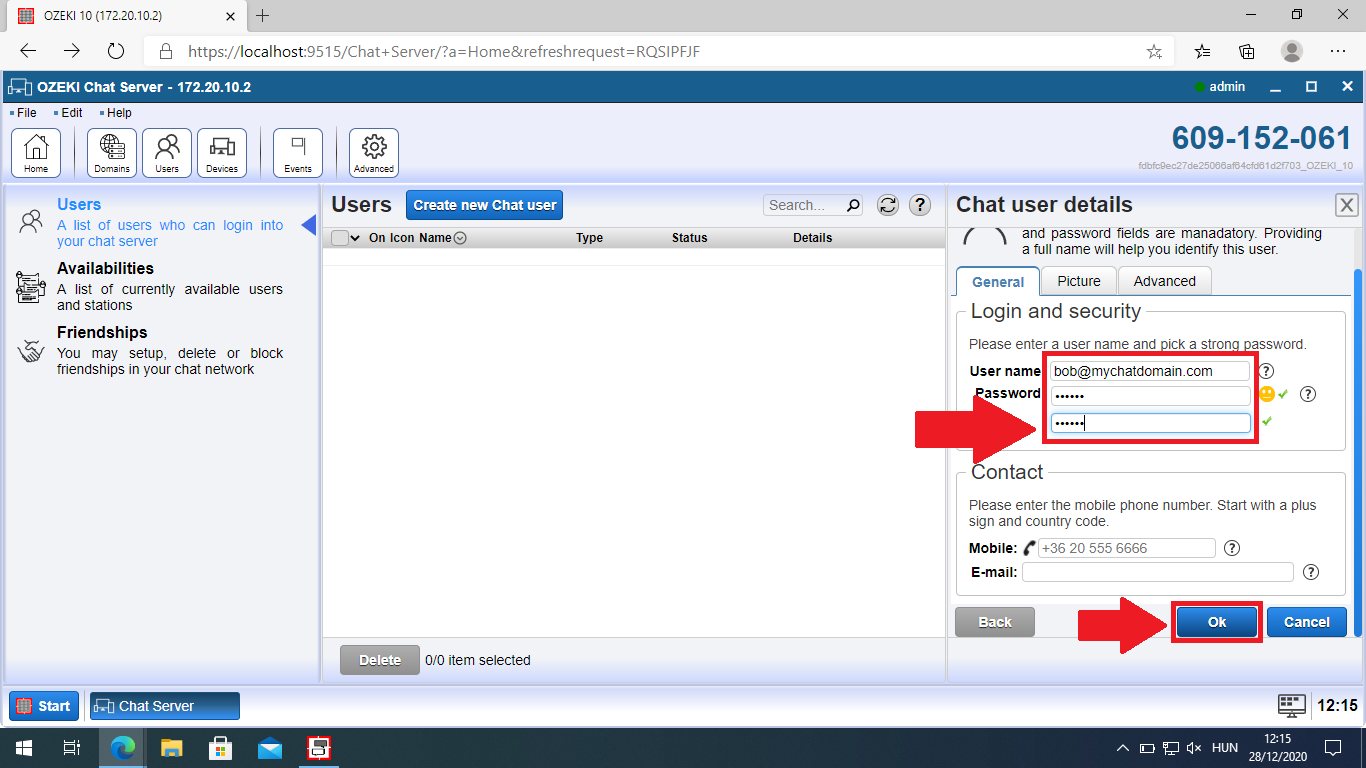1366x768 pixels.
Task: Click the Mobile phone number field
Action: [1126, 548]
